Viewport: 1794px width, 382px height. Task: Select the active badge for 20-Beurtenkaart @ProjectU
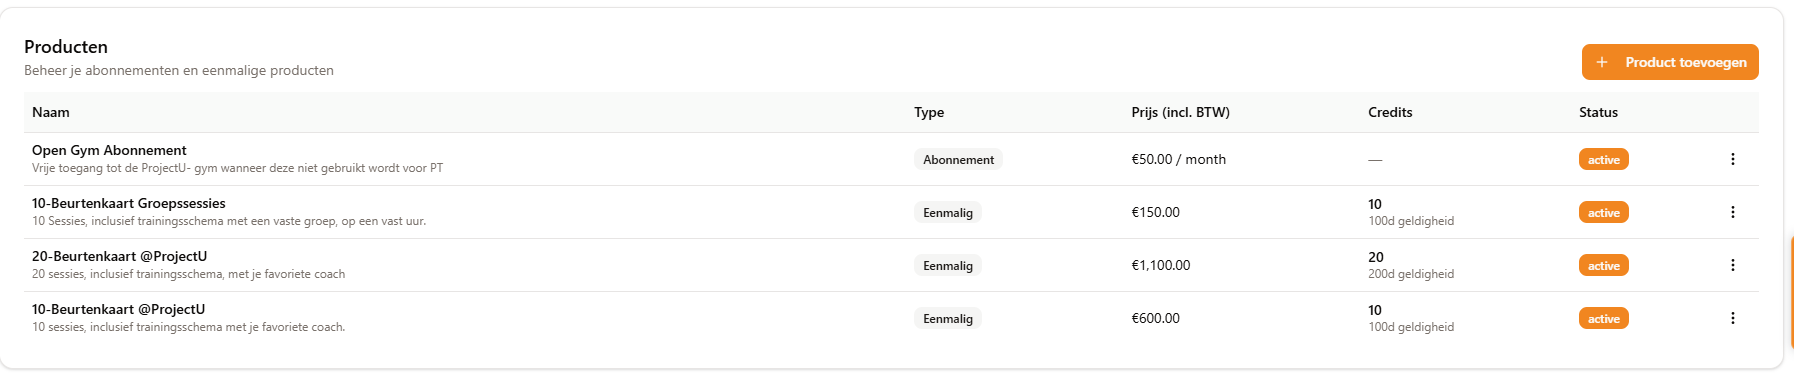tap(1604, 266)
